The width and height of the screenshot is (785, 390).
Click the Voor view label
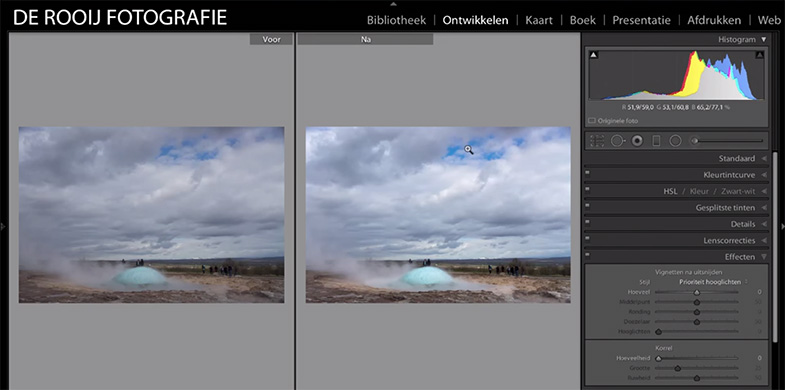(x=271, y=39)
